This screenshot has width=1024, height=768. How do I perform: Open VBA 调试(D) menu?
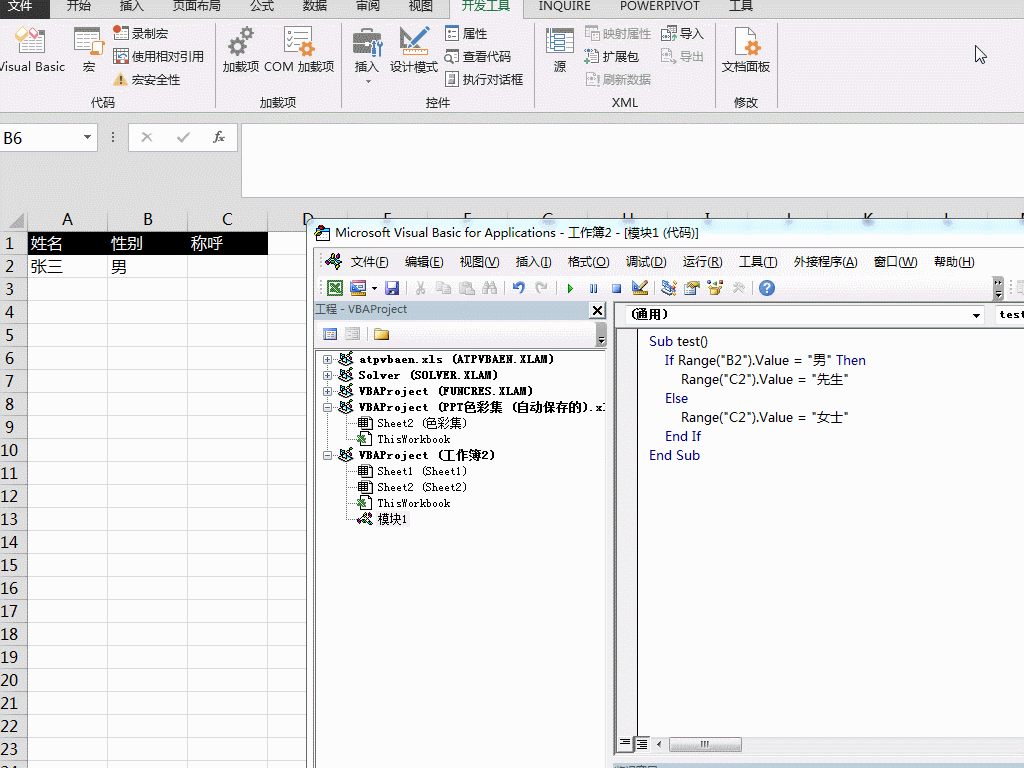pyautogui.click(x=646, y=262)
